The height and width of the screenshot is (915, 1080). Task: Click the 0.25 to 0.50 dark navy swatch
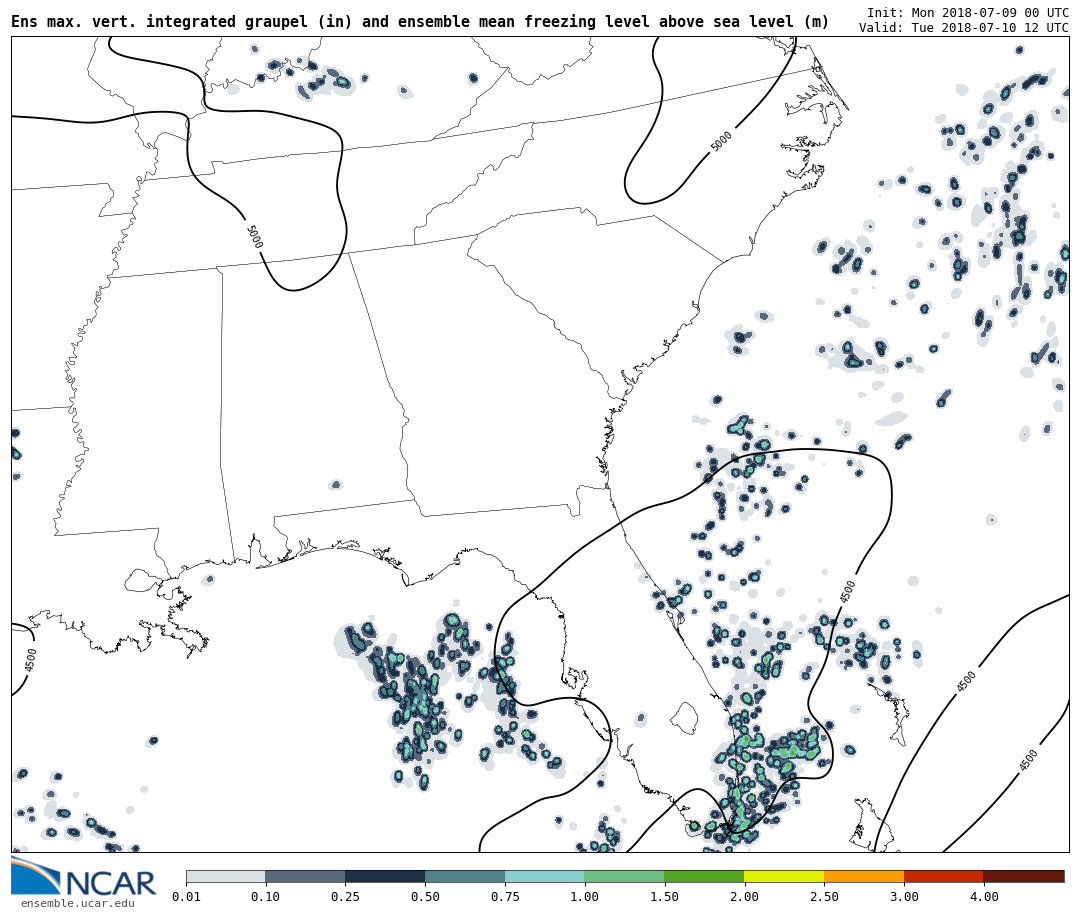tap(385, 876)
